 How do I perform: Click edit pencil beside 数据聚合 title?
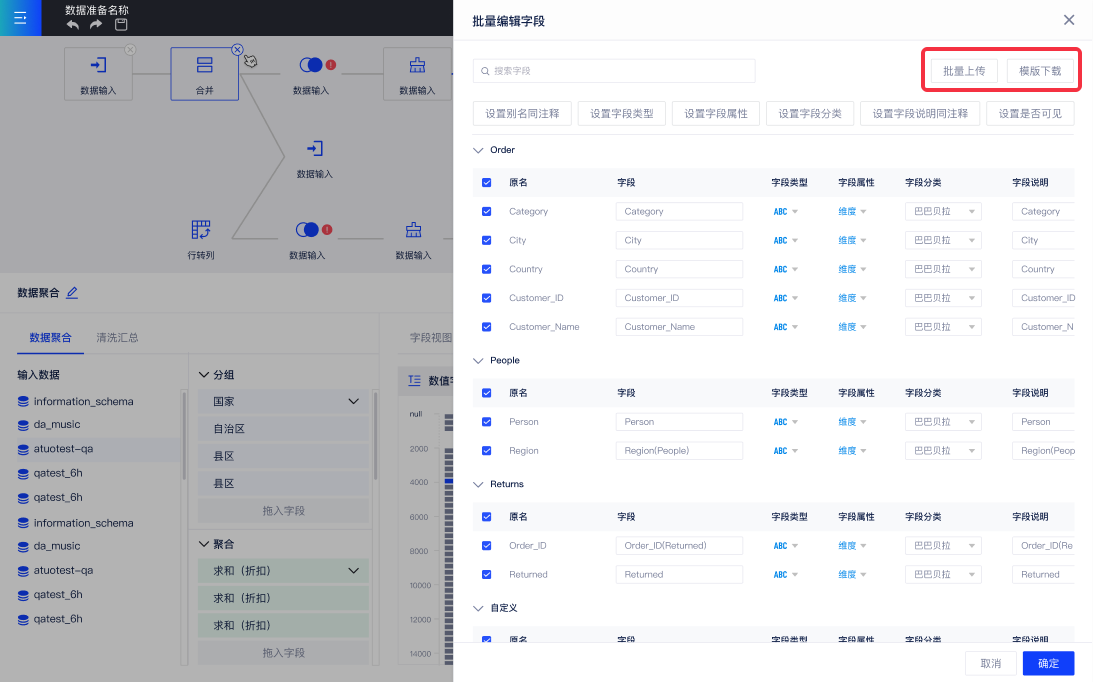(72, 293)
